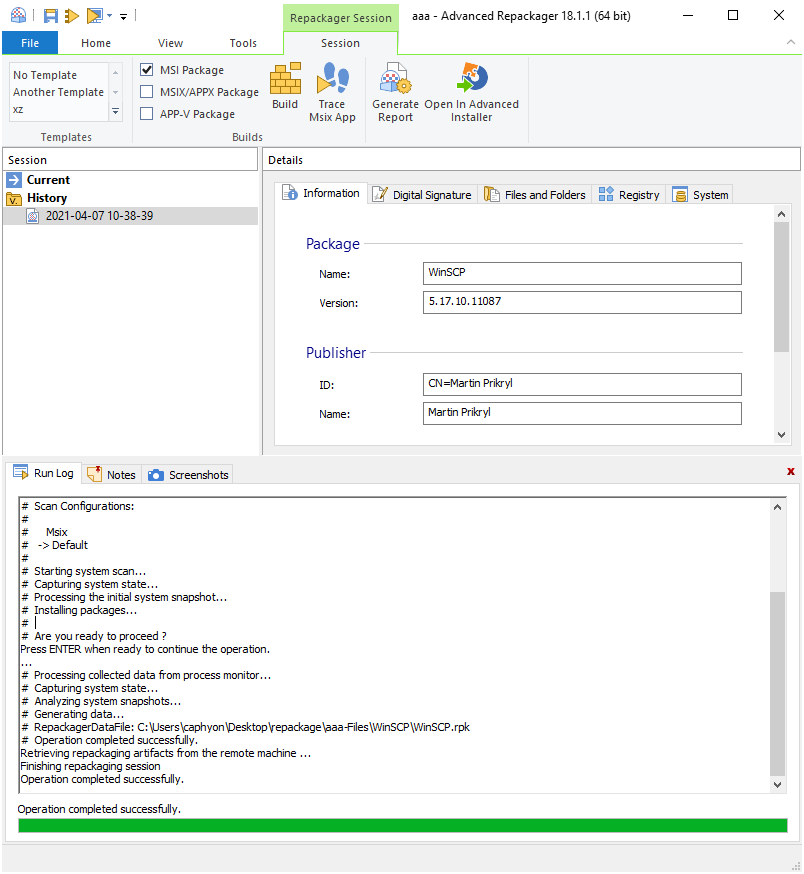Launch Trace Msix App
Viewport: 804px width, 874px height.
coord(332,93)
